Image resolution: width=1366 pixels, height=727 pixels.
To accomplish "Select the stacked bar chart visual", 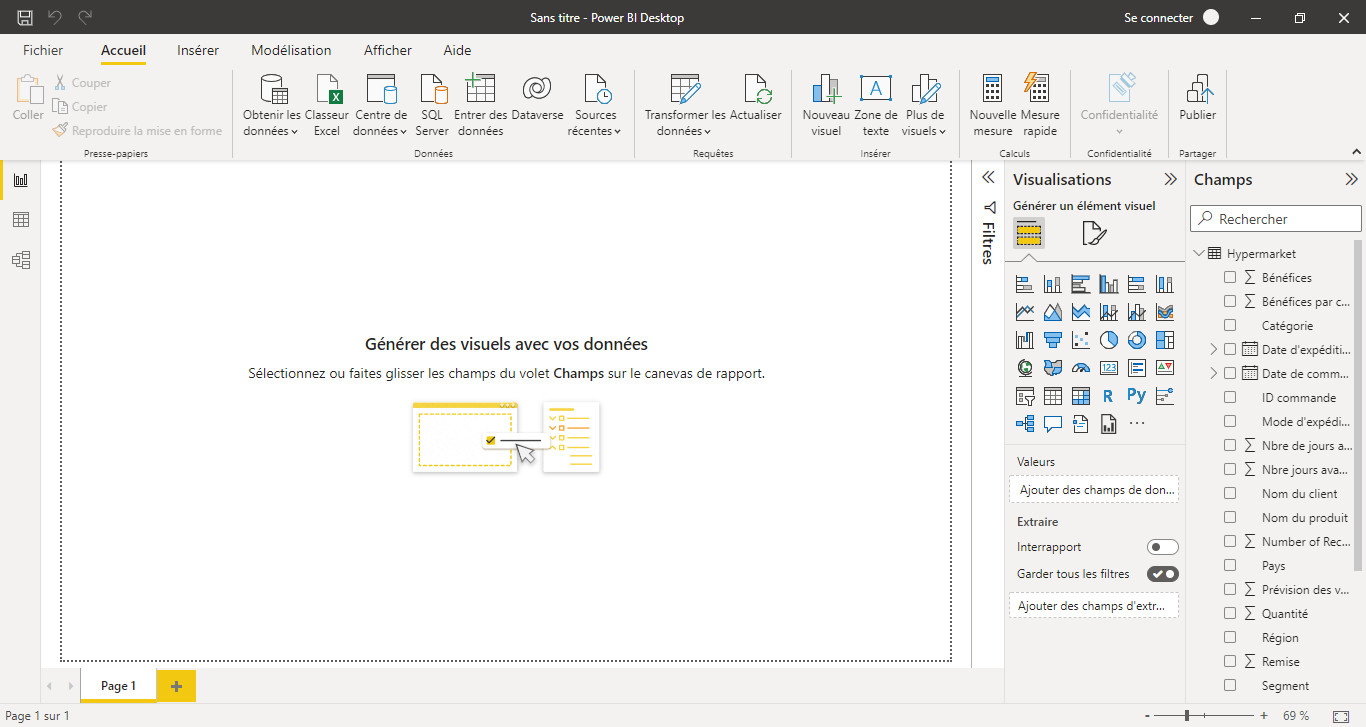I will click(x=1024, y=285).
